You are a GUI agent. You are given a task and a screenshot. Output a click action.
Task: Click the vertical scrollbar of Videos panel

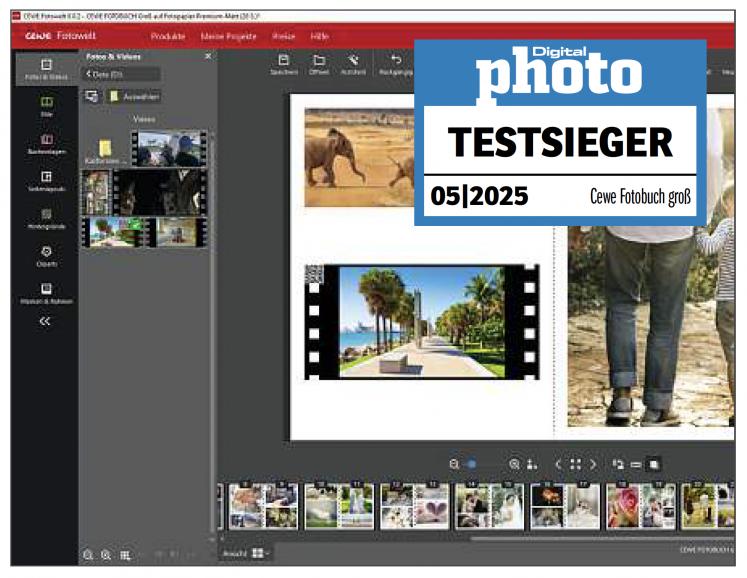coord(212,334)
